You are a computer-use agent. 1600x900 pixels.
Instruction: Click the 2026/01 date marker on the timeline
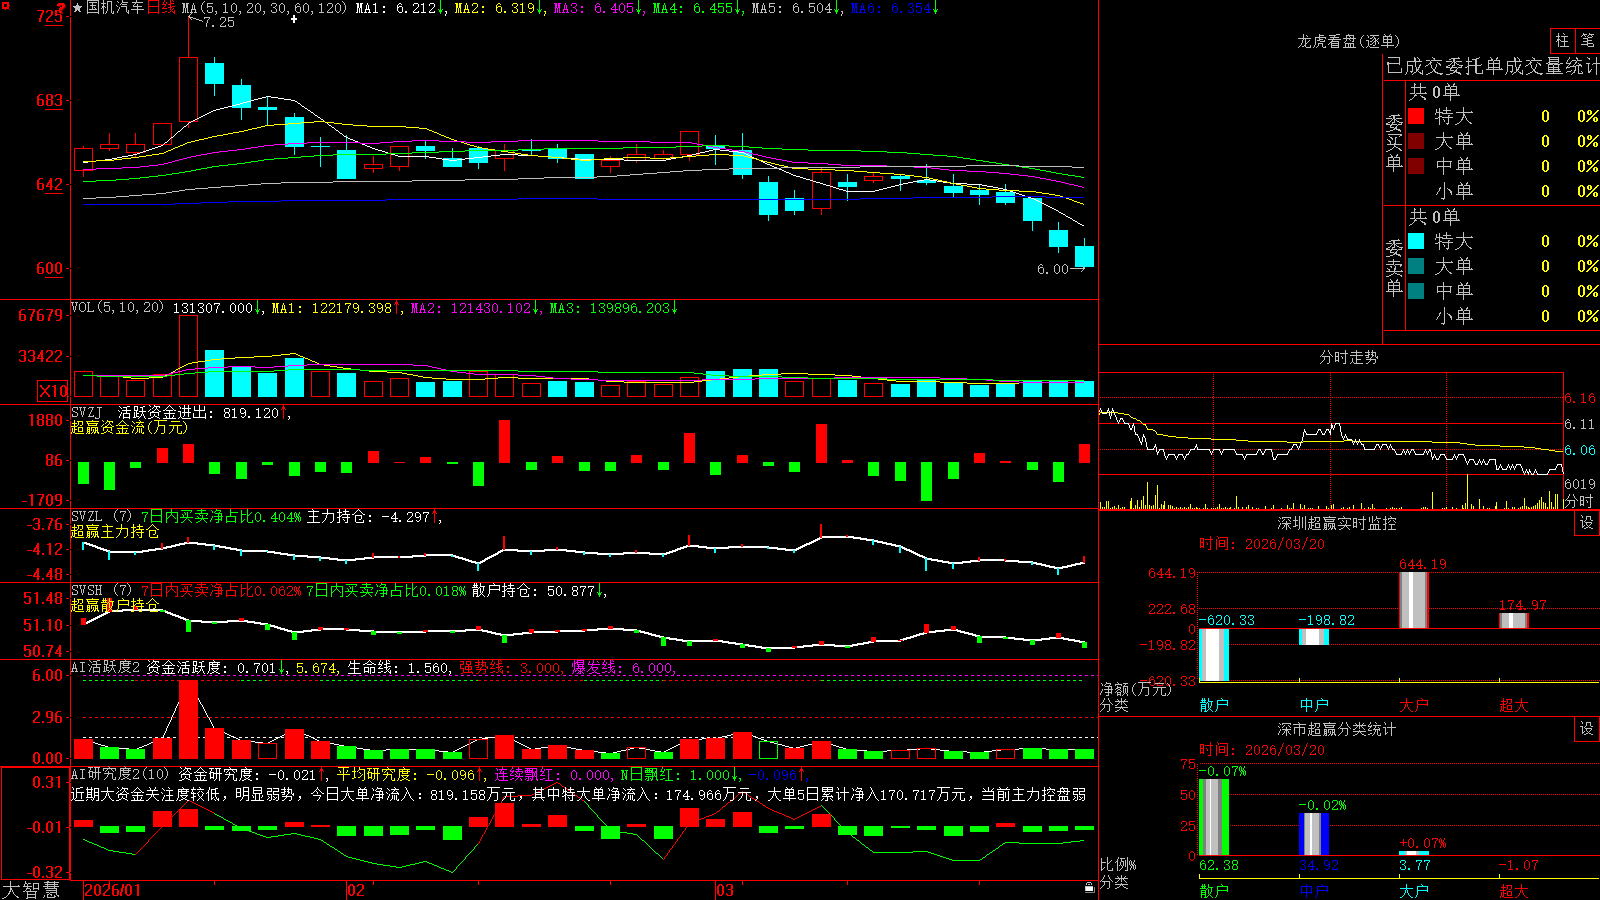[x=113, y=890]
